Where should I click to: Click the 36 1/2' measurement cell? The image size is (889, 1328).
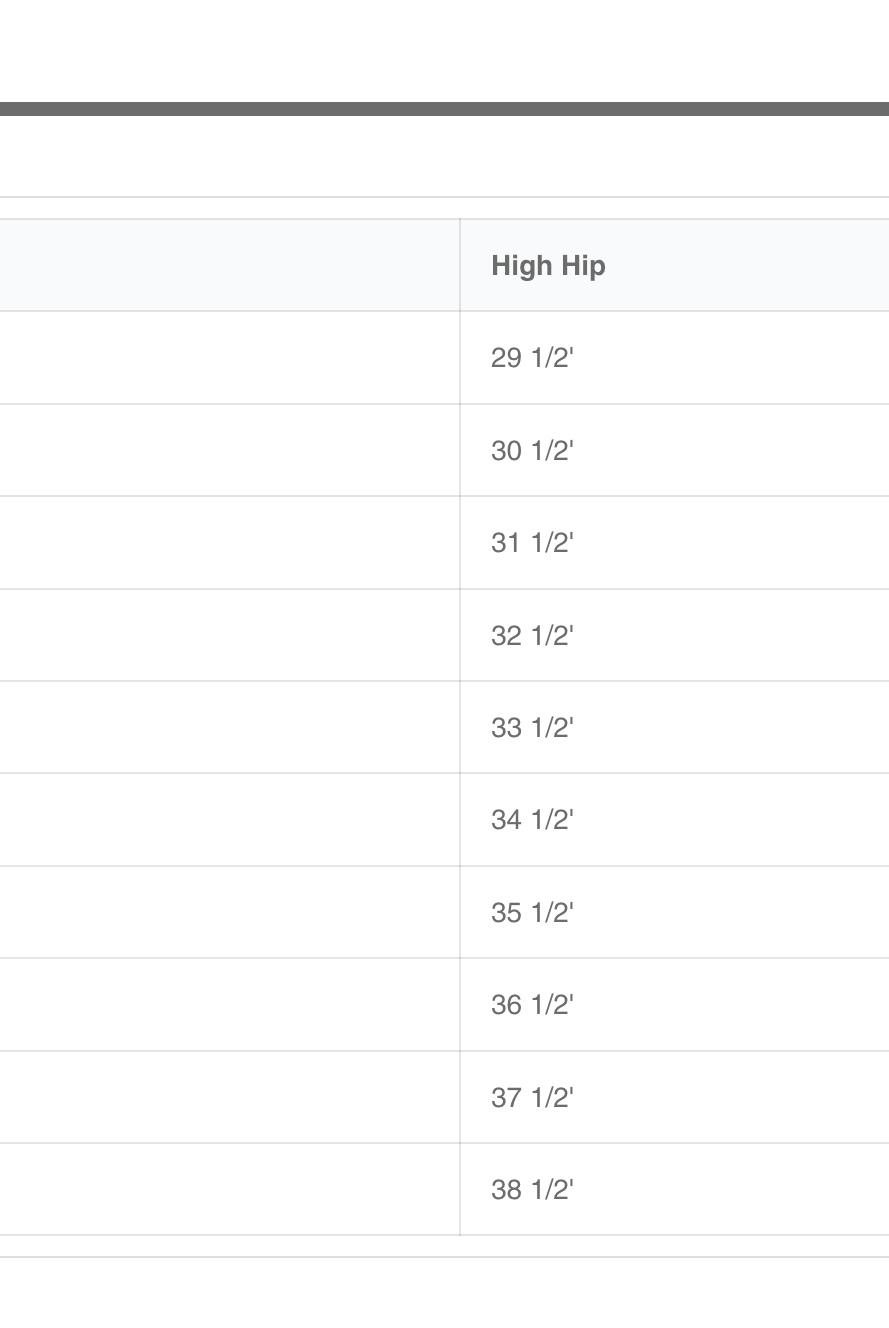tap(532, 1005)
